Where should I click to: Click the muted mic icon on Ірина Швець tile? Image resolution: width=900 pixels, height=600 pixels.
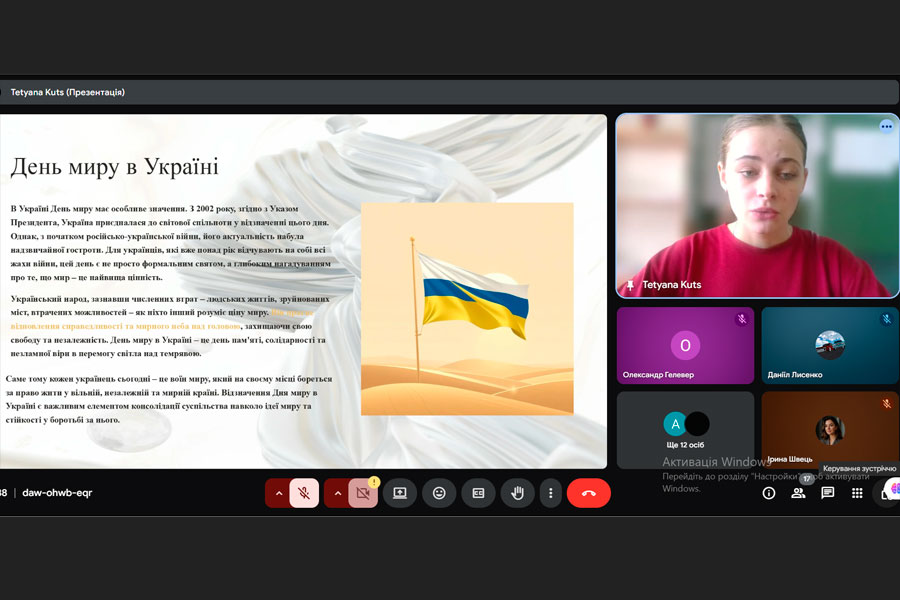886,404
